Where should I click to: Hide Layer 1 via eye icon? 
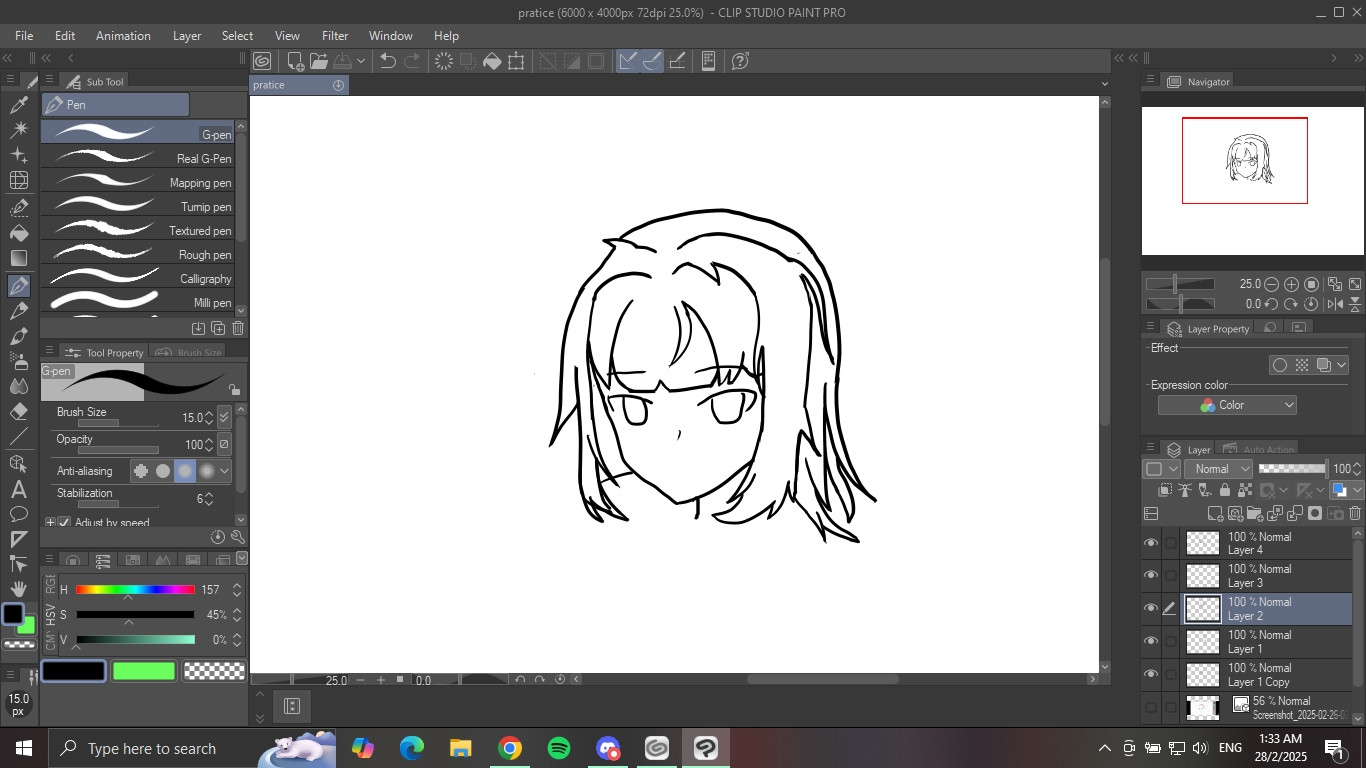tap(1151, 641)
